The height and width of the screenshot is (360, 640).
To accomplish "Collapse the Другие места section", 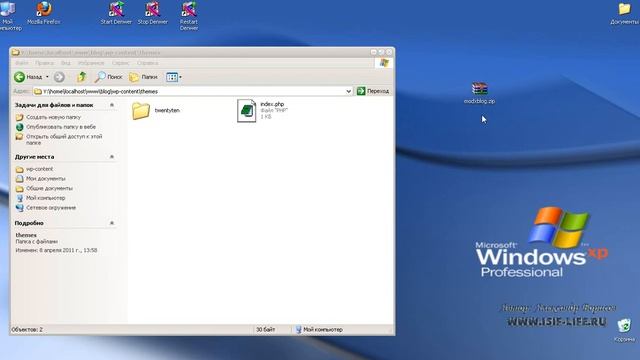I will [x=112, y=157].
